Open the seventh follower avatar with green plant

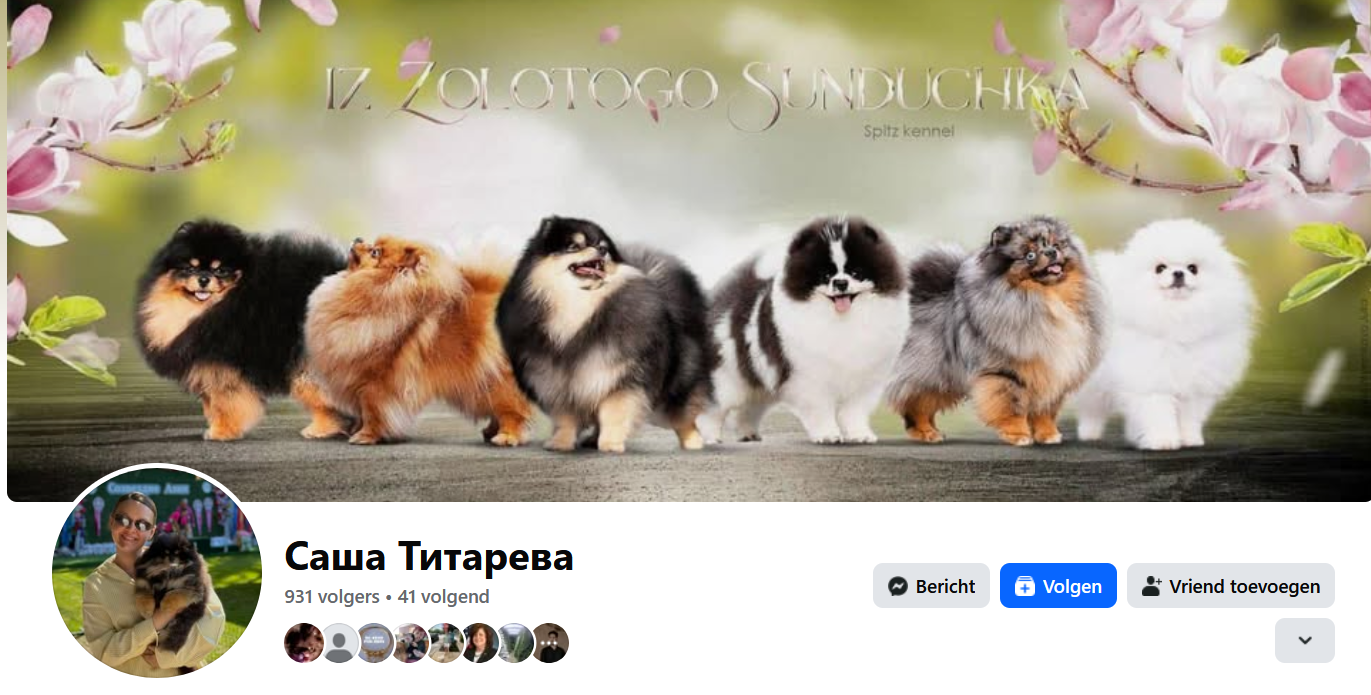coord(514,643)
